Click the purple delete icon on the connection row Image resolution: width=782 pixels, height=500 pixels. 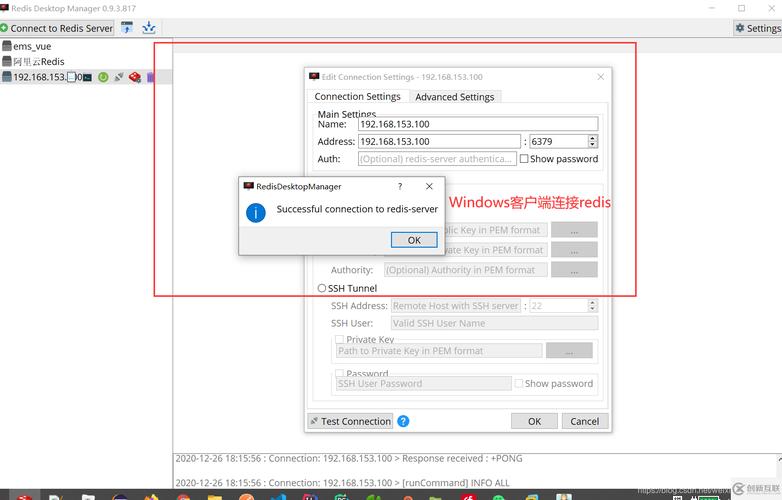point(150,77)
